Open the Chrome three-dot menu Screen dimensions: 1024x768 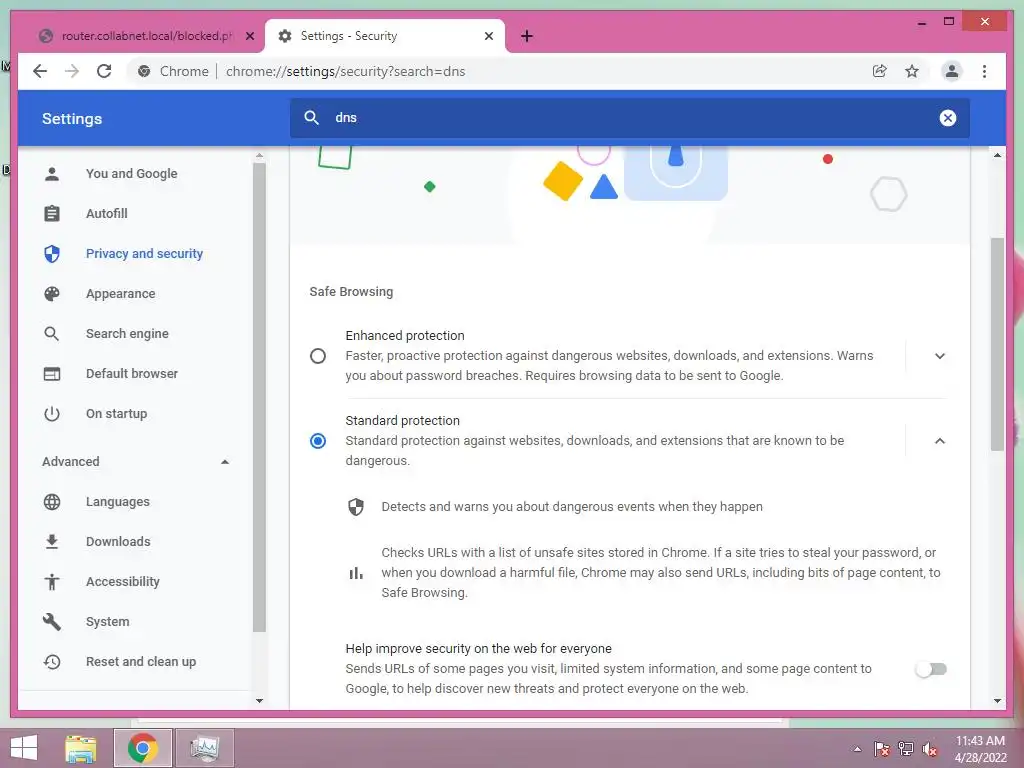pyautogui.click(x=984, y=71)
